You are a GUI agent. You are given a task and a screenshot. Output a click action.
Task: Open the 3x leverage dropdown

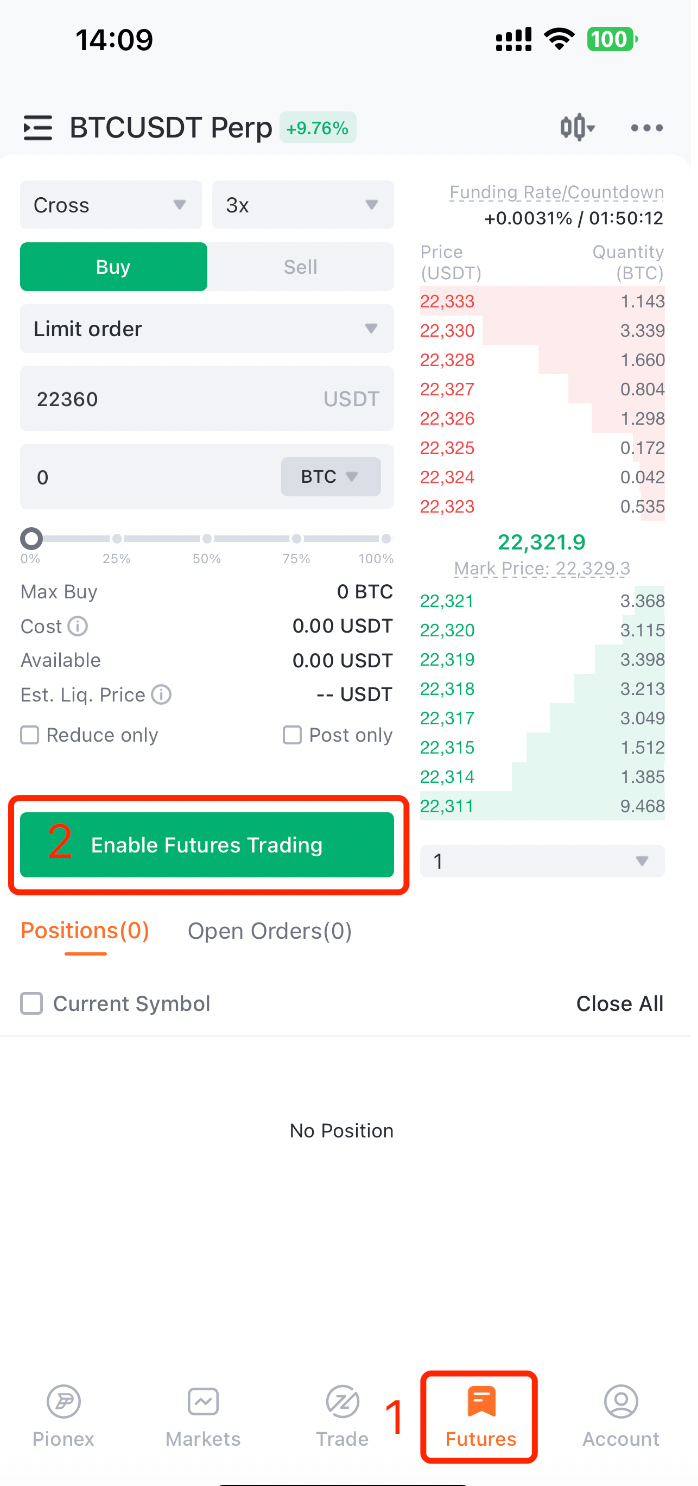coord(302,205)
